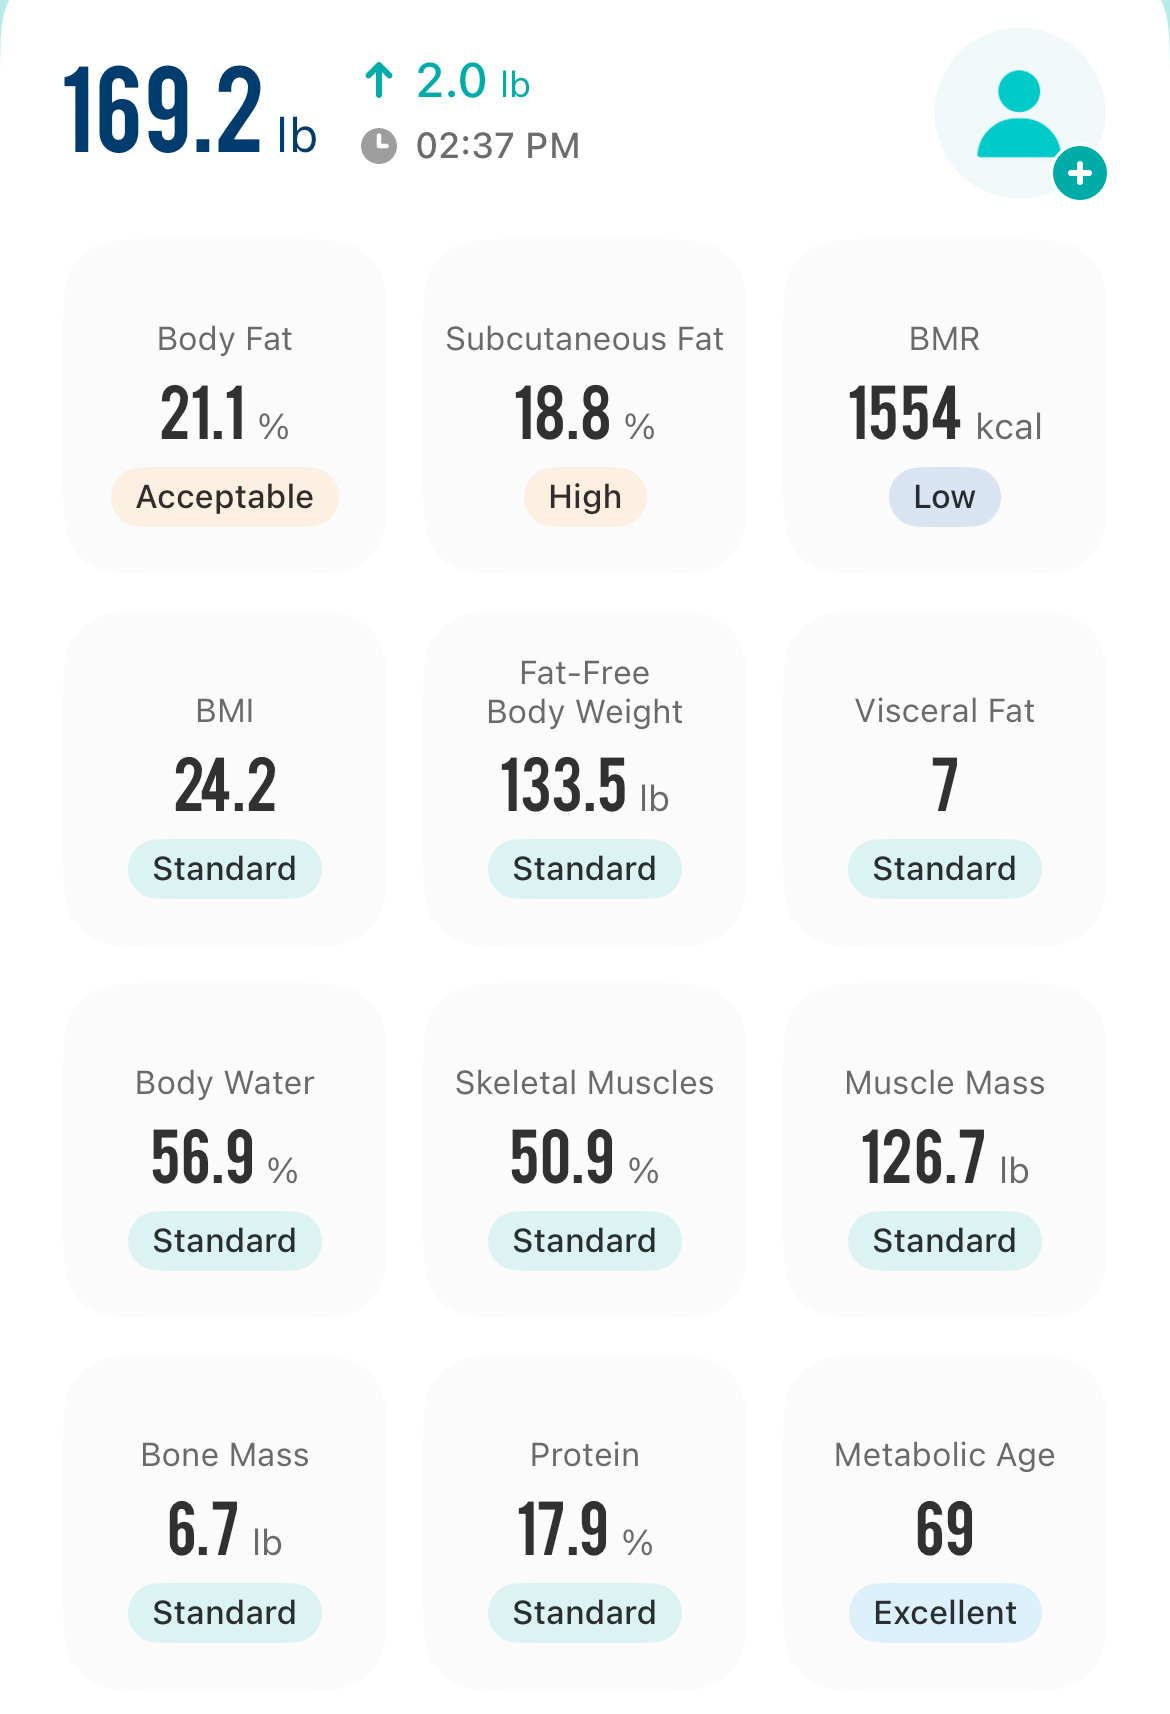Tap the Low status badge under BMR

[x=945, y=497]
